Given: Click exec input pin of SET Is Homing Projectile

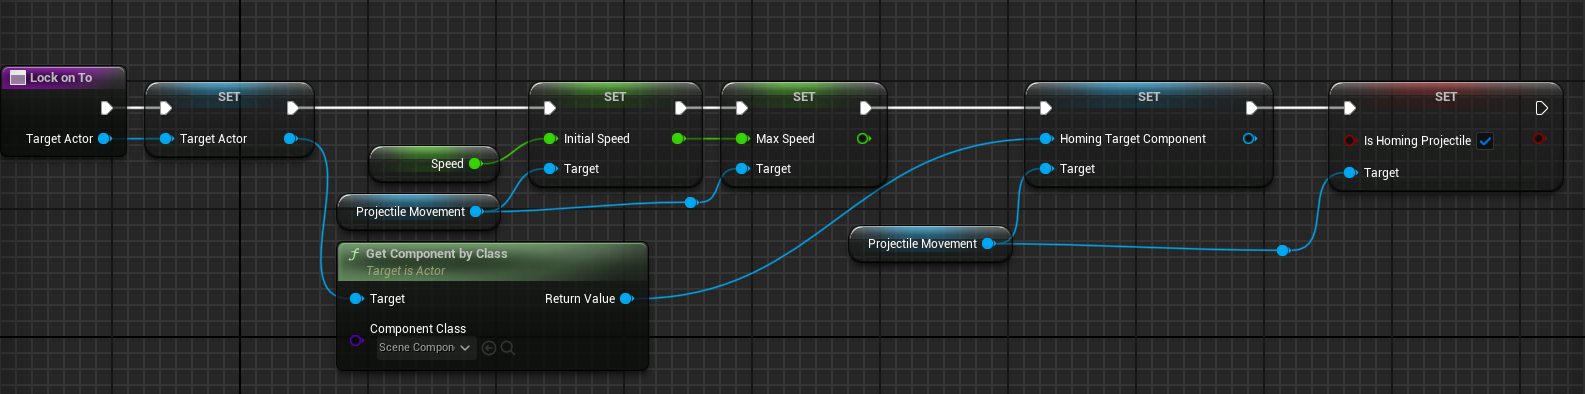Looking at the screenshot, I should 1350,108.
